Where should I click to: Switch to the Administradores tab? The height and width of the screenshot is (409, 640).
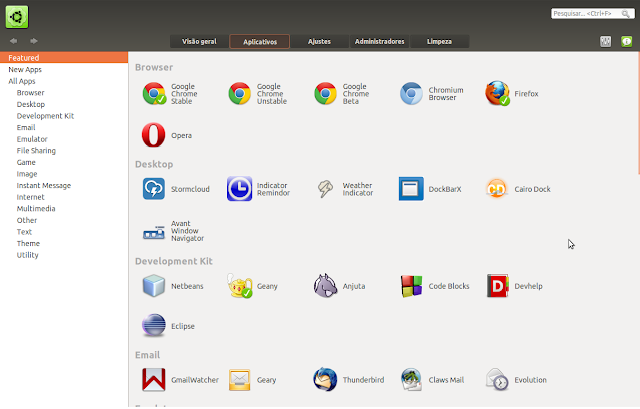[379, 42]
